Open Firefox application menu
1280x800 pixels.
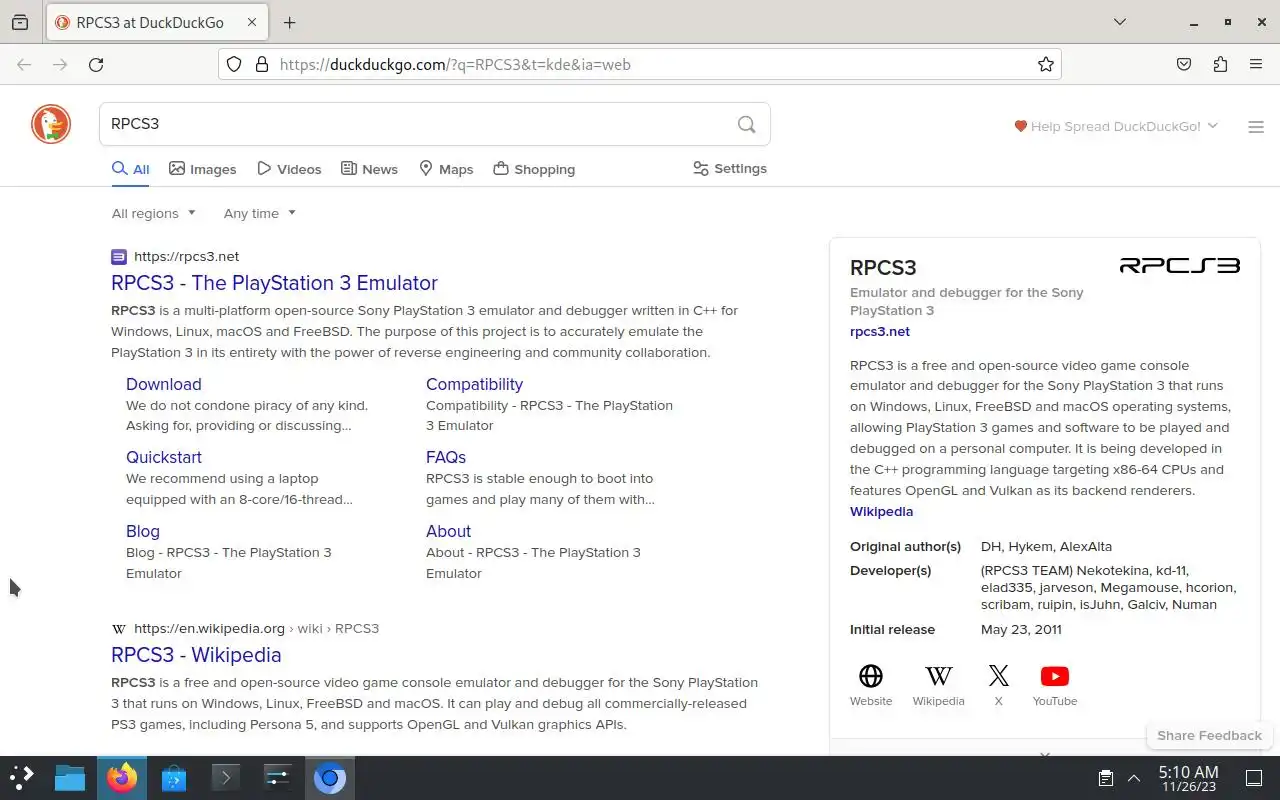1256,64
